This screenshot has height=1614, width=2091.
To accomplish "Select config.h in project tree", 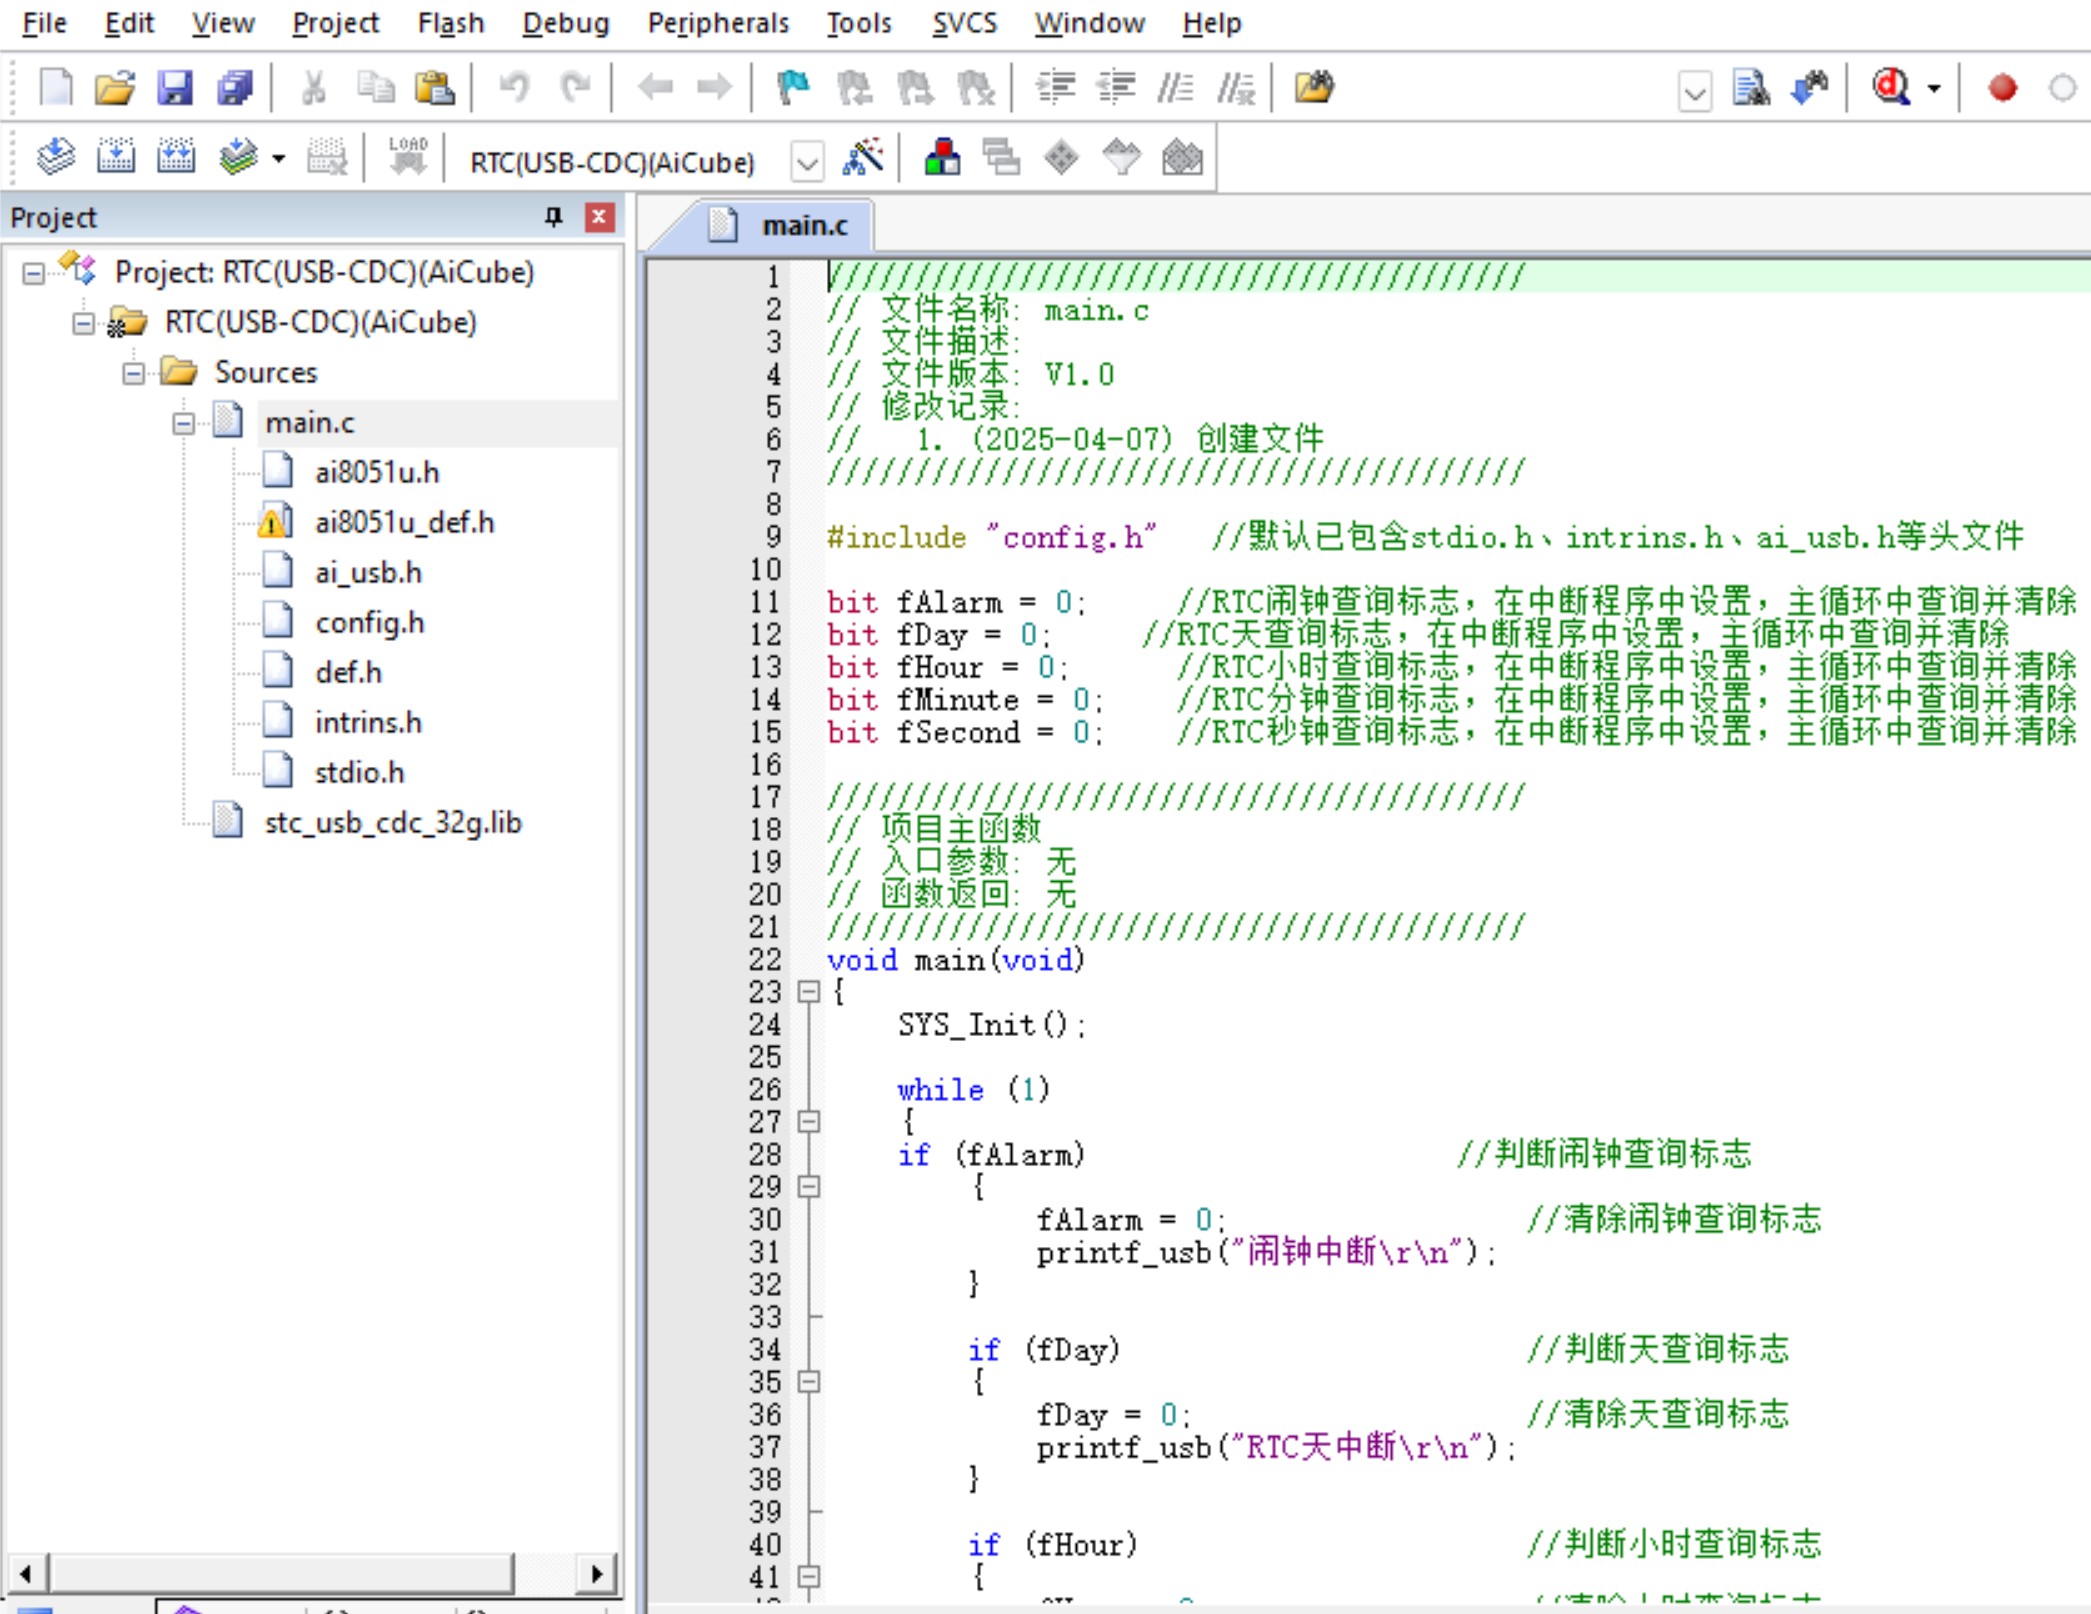I will (369, 622).
